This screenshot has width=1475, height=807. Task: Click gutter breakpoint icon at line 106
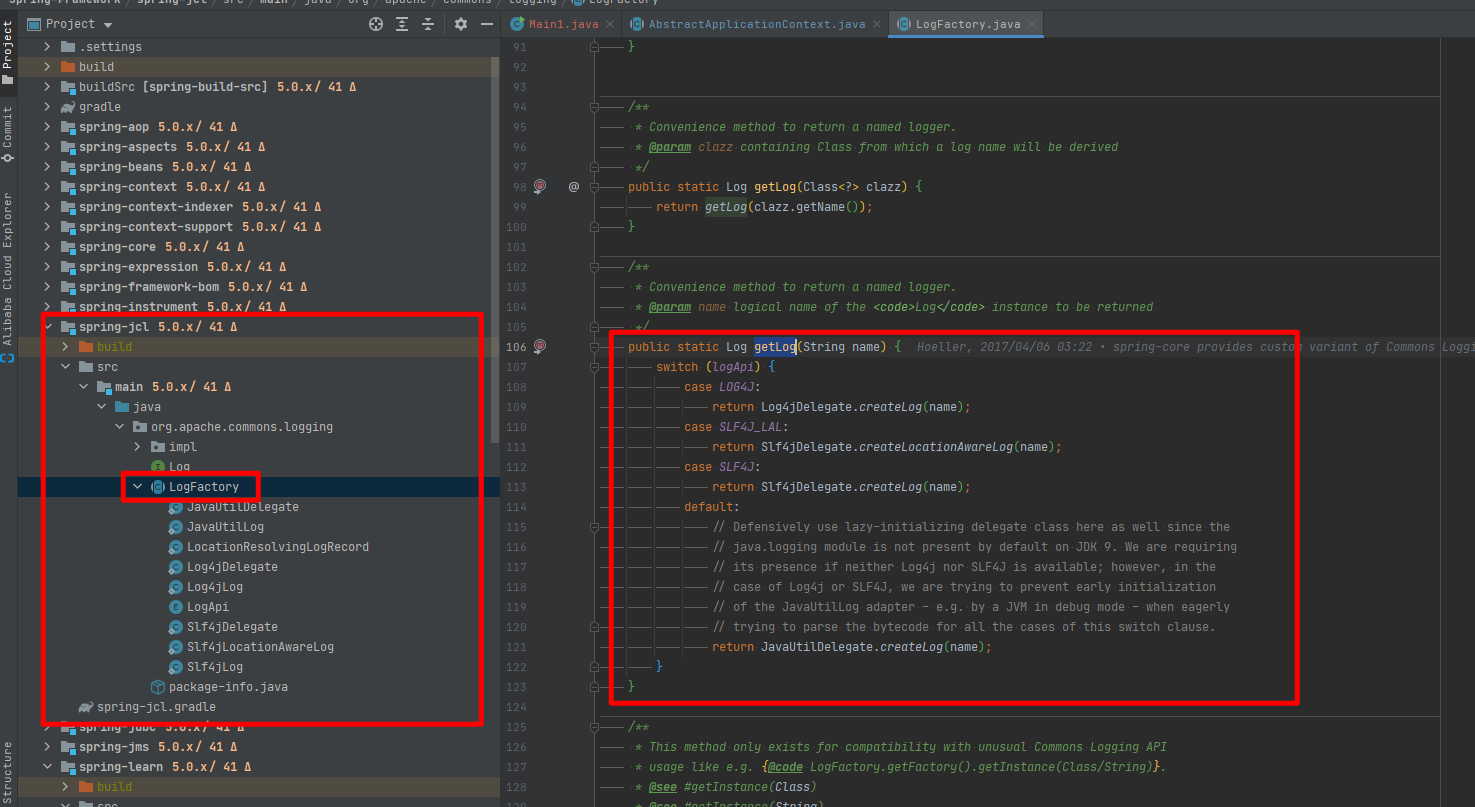(540, 346)
